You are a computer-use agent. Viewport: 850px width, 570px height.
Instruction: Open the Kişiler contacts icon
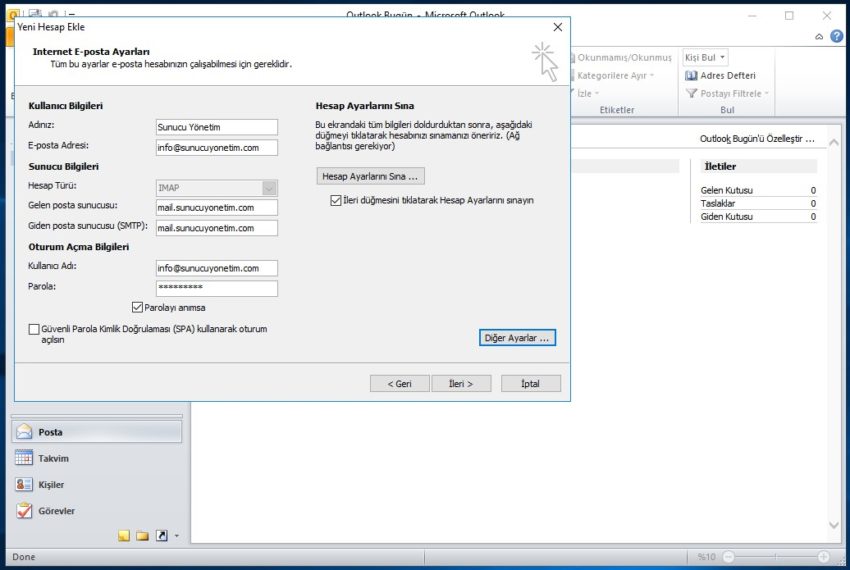click(x=24, y=485)
